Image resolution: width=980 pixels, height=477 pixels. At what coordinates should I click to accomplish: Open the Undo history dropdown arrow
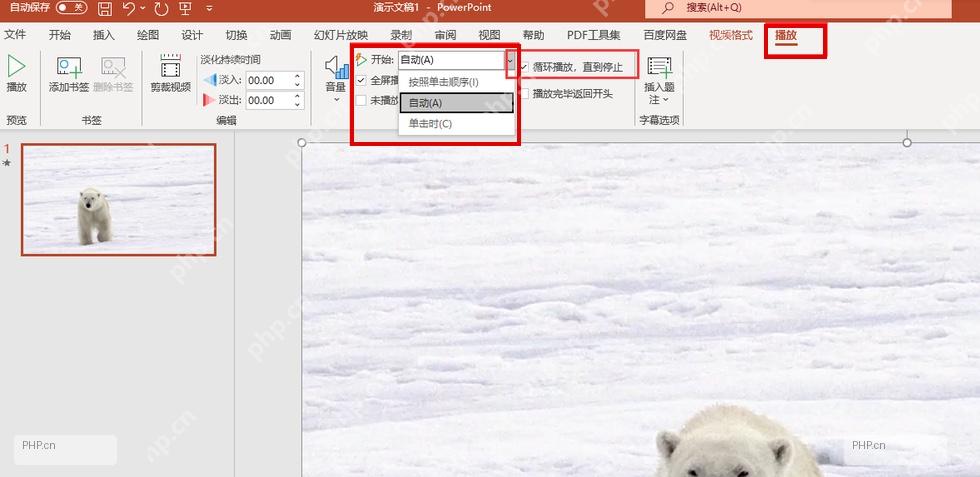point(143,8)
